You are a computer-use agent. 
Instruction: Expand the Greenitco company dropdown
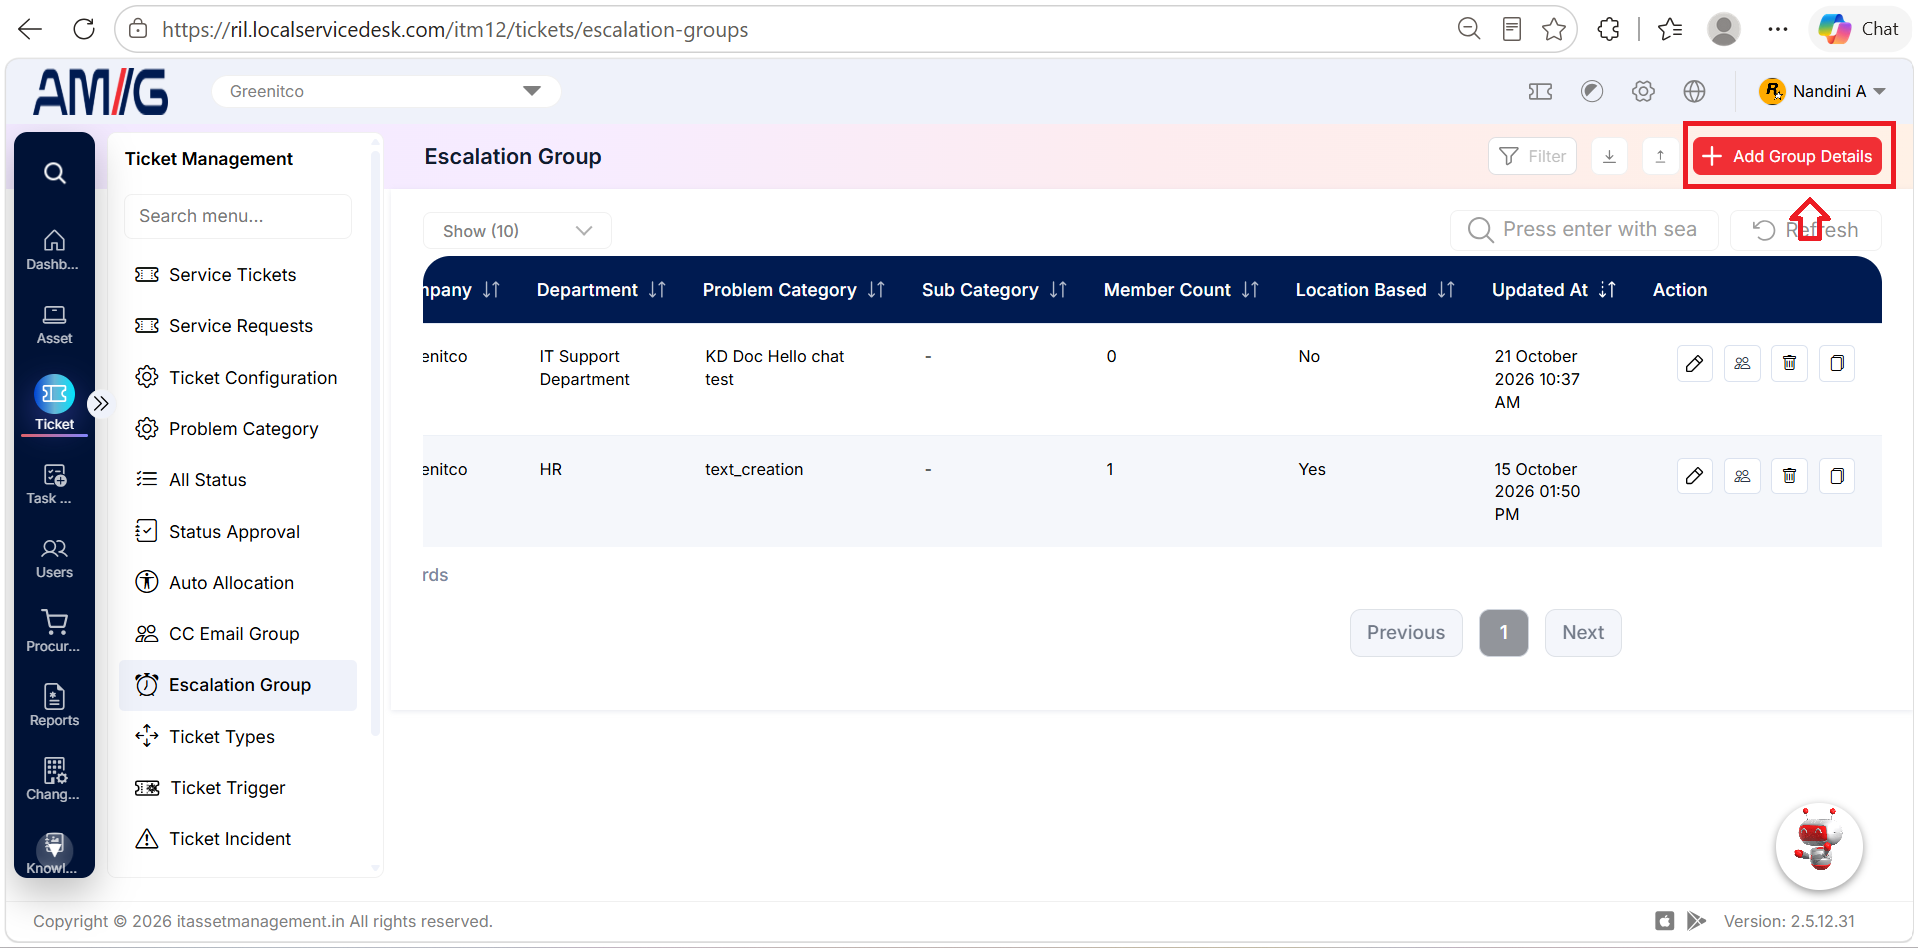pos(386,91)
